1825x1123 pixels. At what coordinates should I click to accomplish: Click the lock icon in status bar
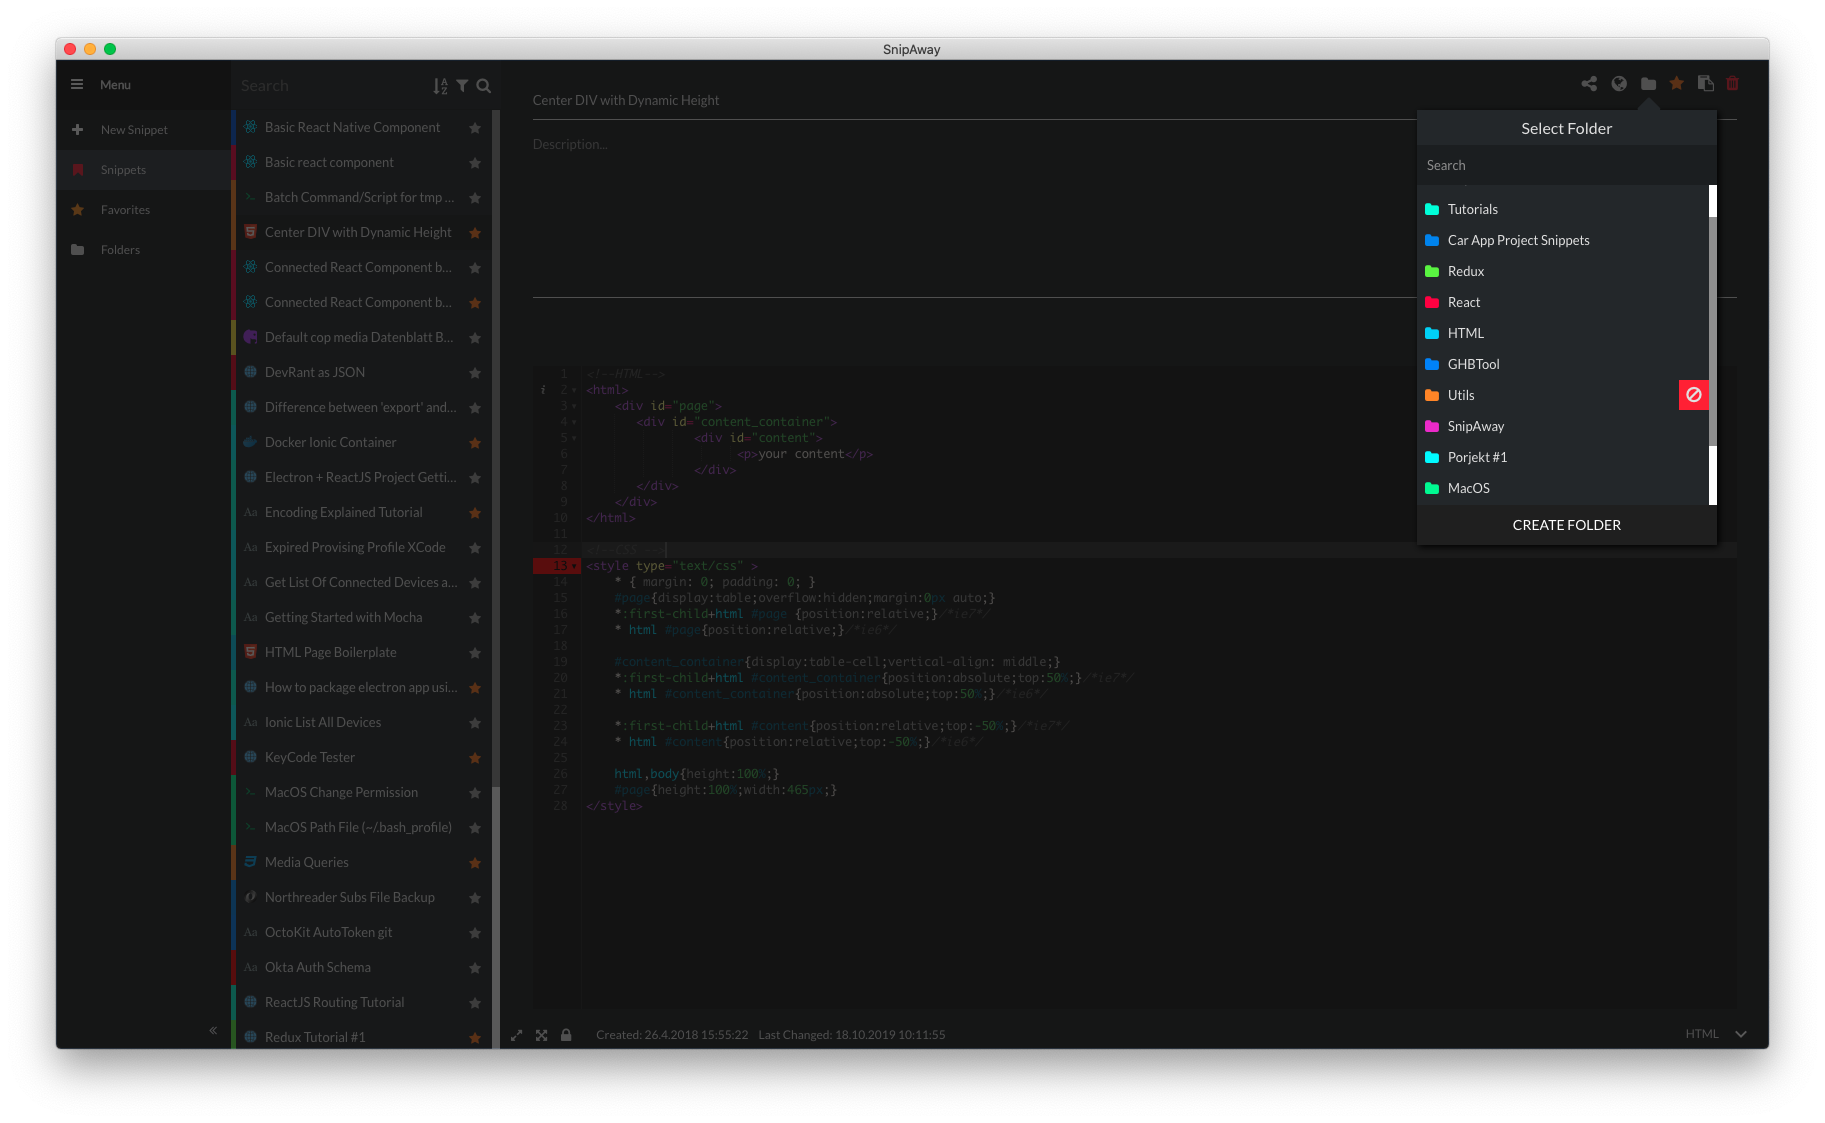click(x=566, y=1035)
